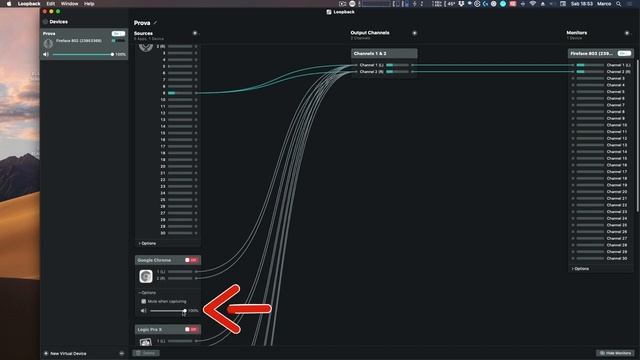Select the Channels 1 & 2 output header
640x360 pixels.
[x=384, y=53]
